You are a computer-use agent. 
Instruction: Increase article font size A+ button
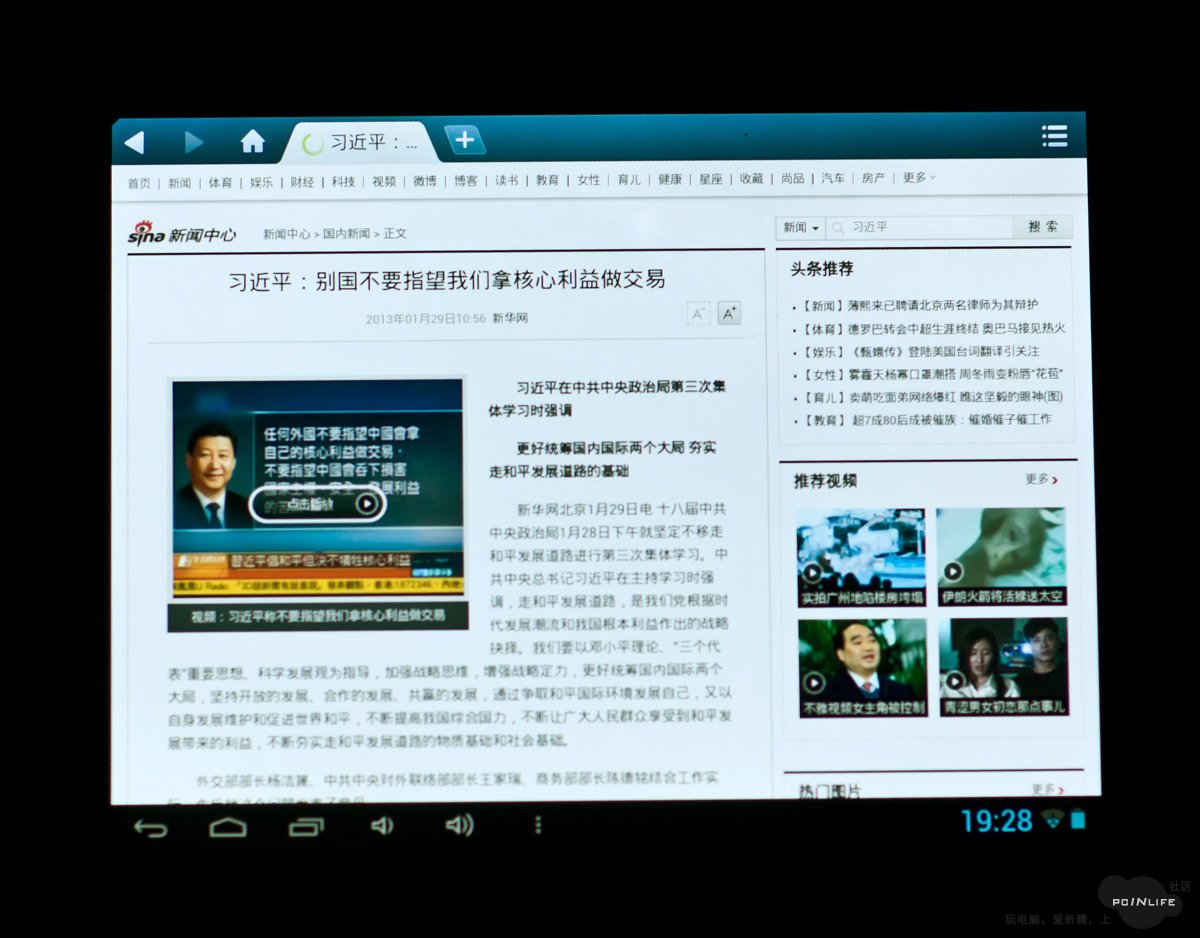tap(729, 313)
